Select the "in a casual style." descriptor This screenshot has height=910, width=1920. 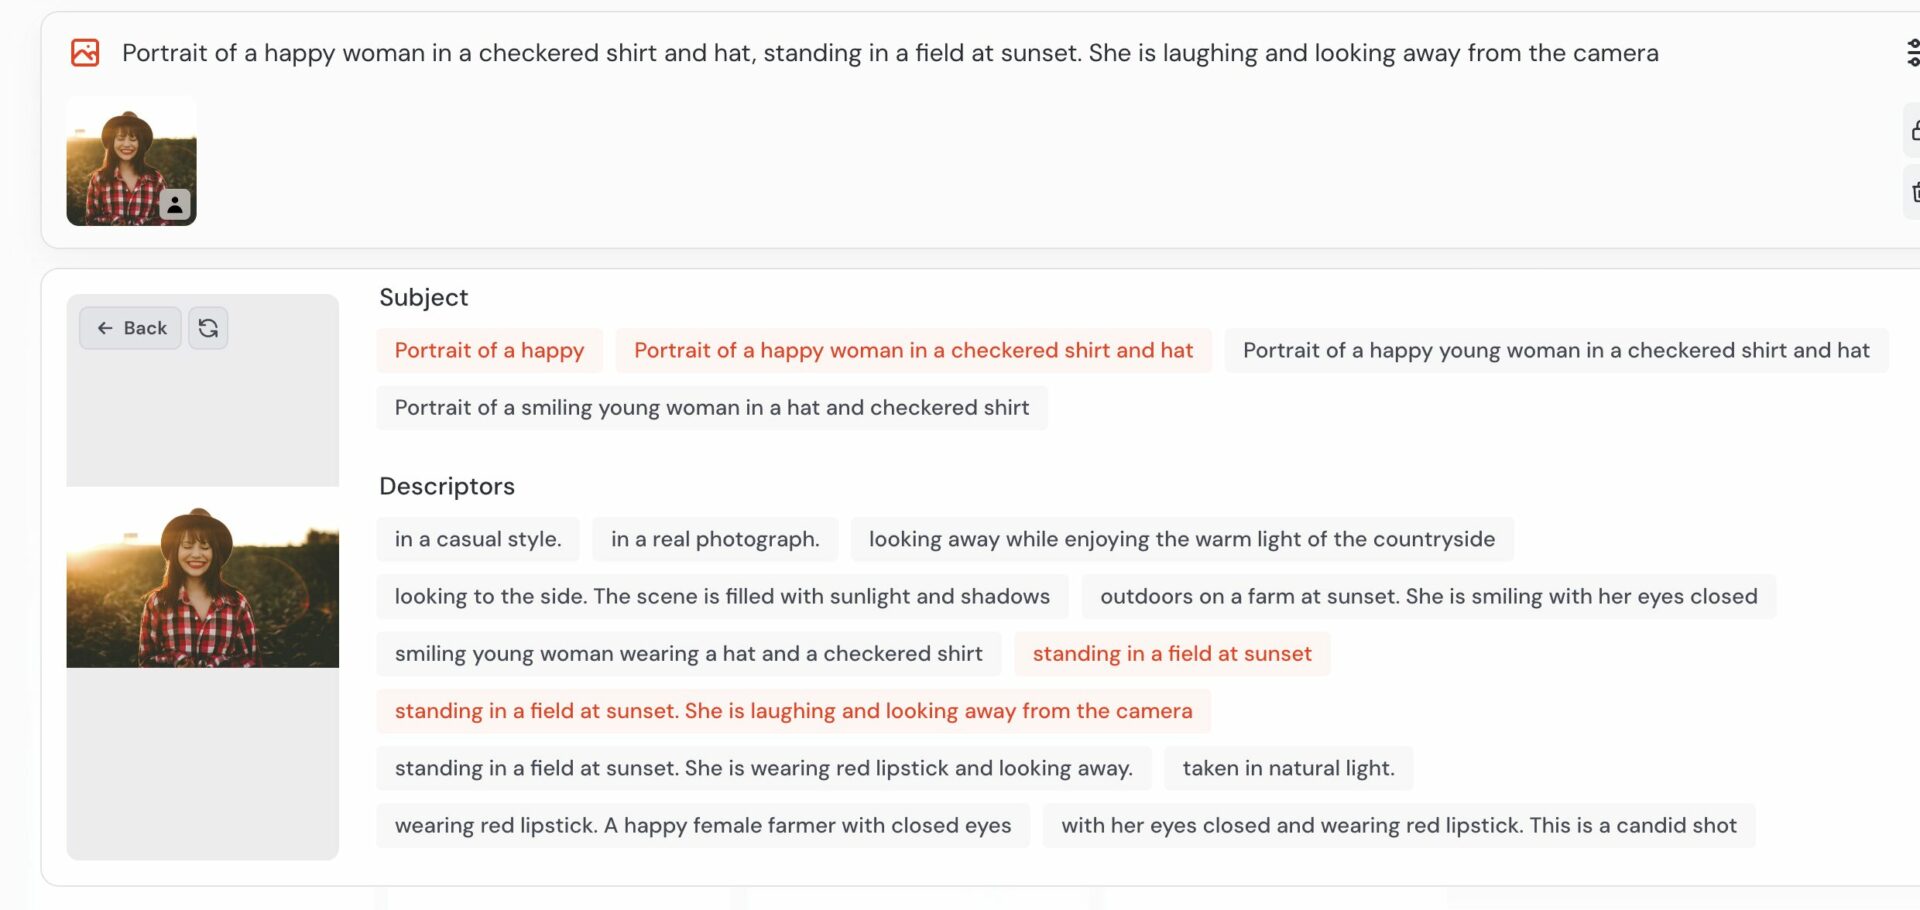[x=477, y=540]
